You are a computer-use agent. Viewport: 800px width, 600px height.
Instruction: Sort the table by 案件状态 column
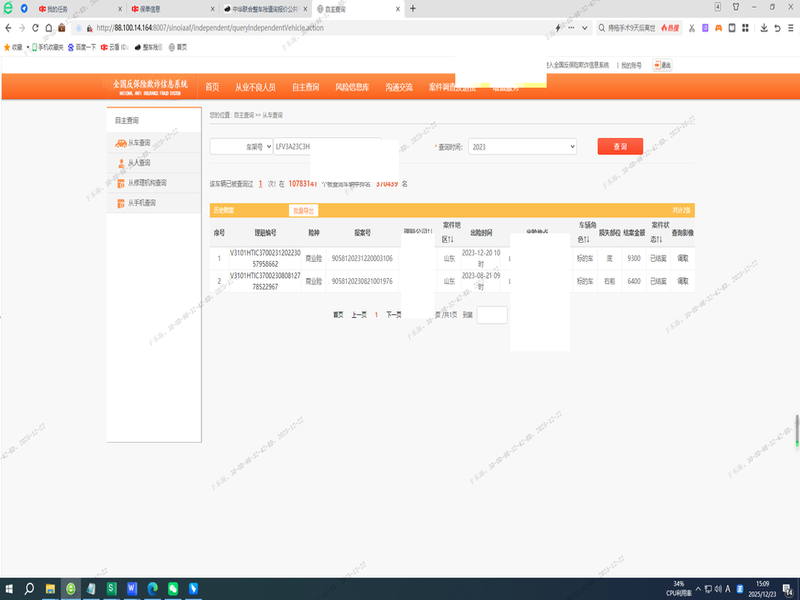coord(659,232)
